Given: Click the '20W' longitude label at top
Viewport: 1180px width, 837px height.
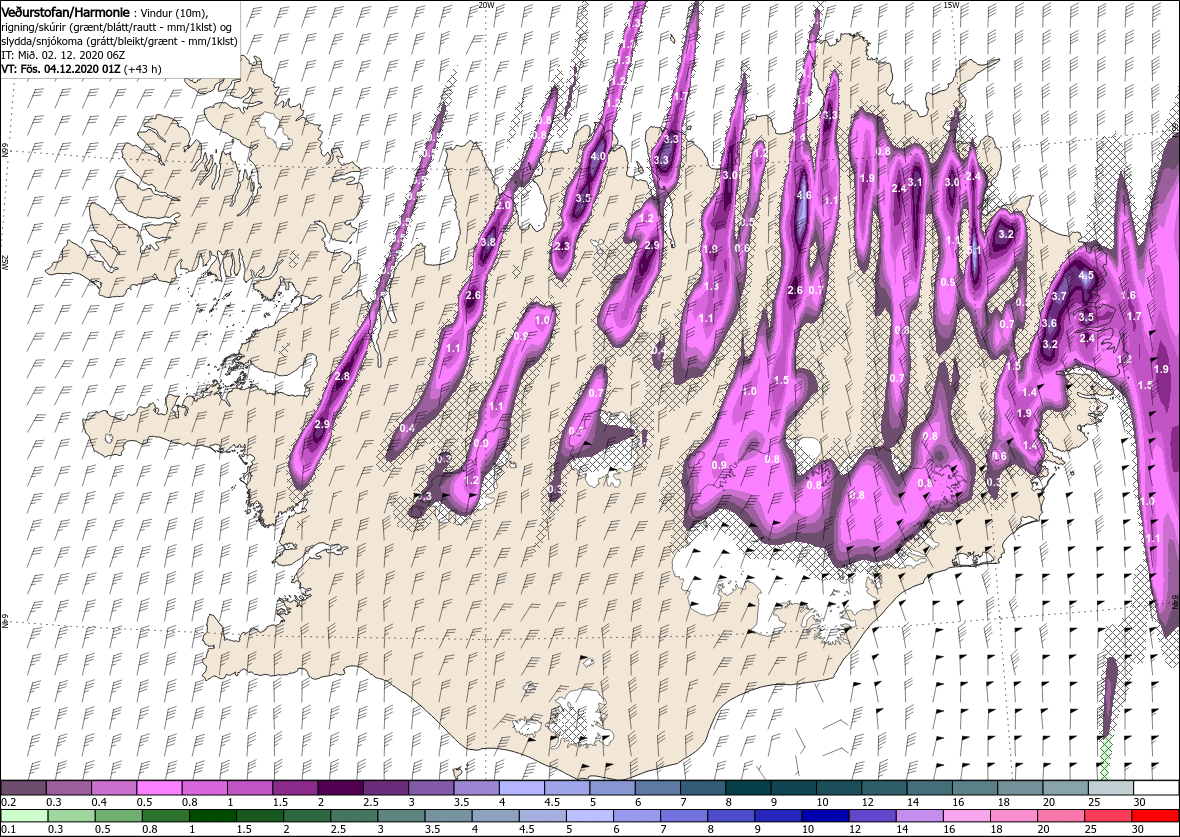Looking at the screenshot, I should (487, 5).
